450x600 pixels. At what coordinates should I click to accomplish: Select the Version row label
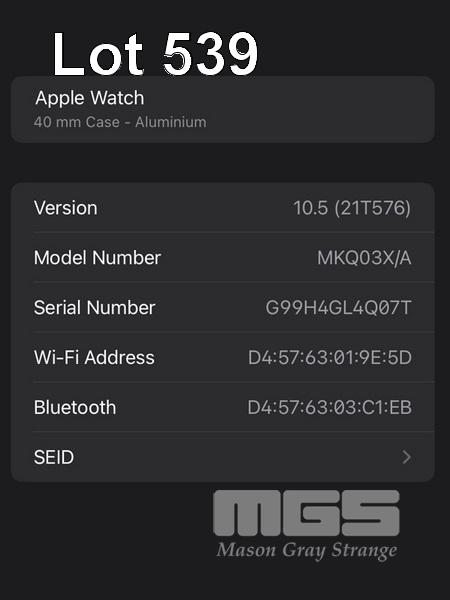click(x=65, y=208)
